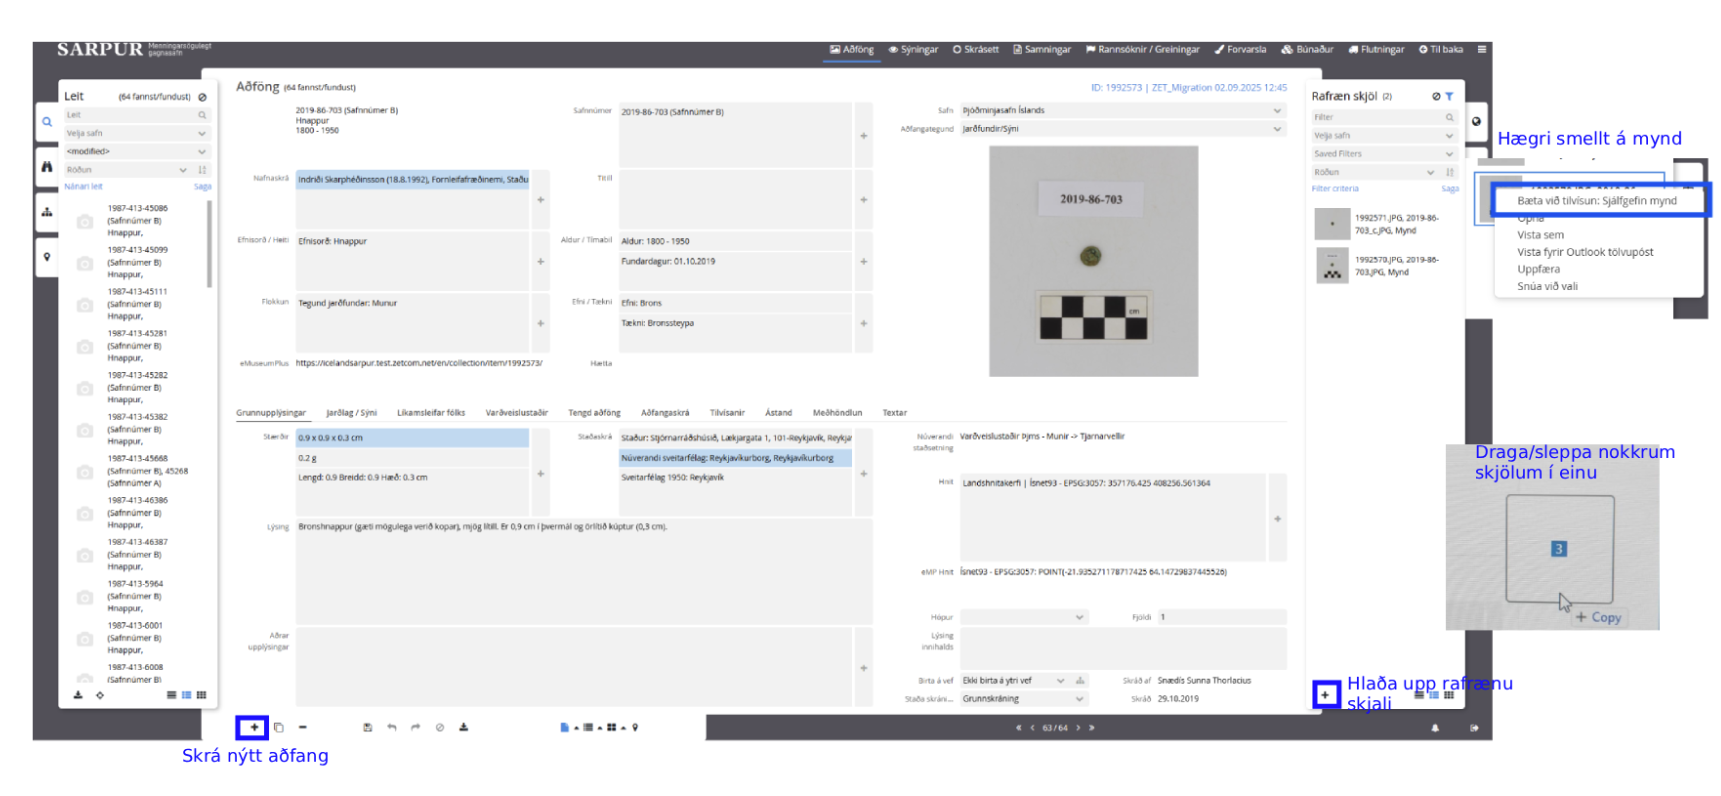The image size is (1721, 796).
Task: Open the Röðun sort dropdown in the Leit panel
Action: 127,170
